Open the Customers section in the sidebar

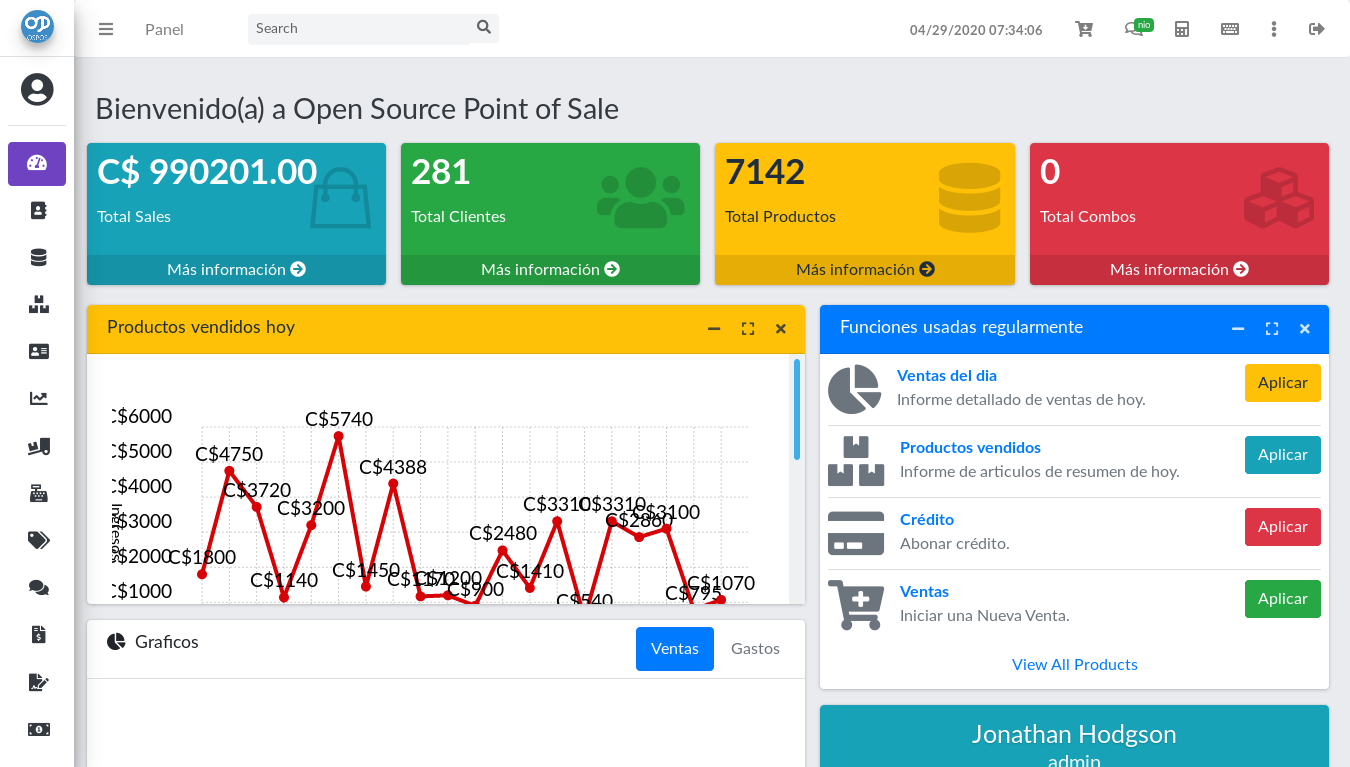point(37,210)
